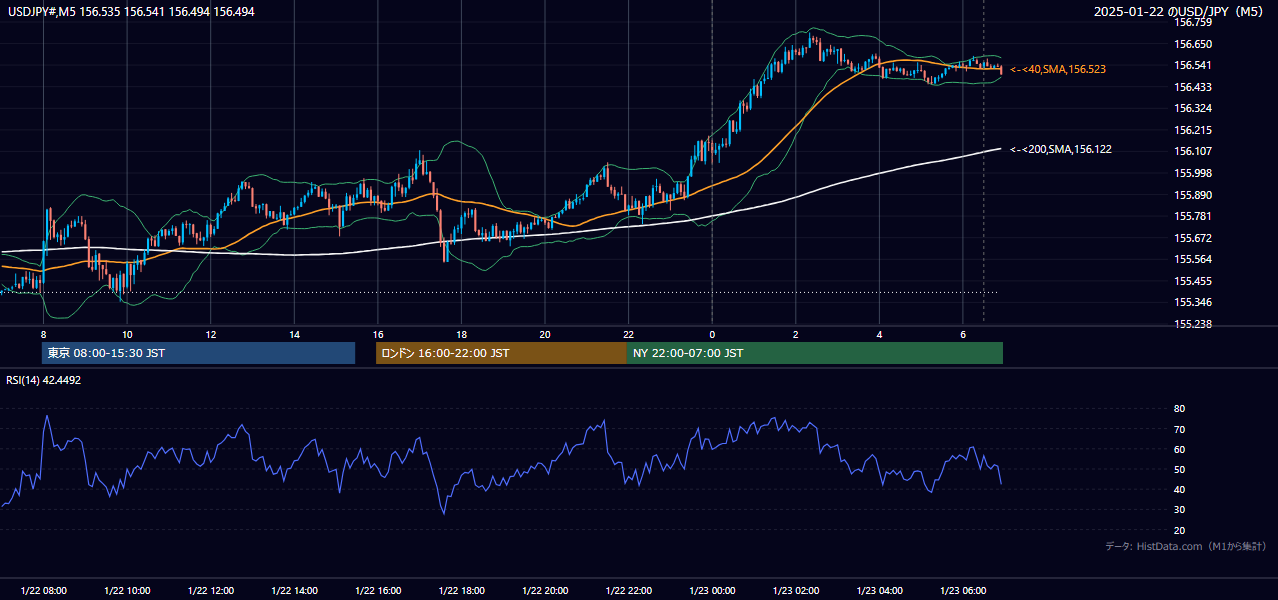
Task: Click the bottom time label 1/22 16:00
Action: click(x=378, y=591)
